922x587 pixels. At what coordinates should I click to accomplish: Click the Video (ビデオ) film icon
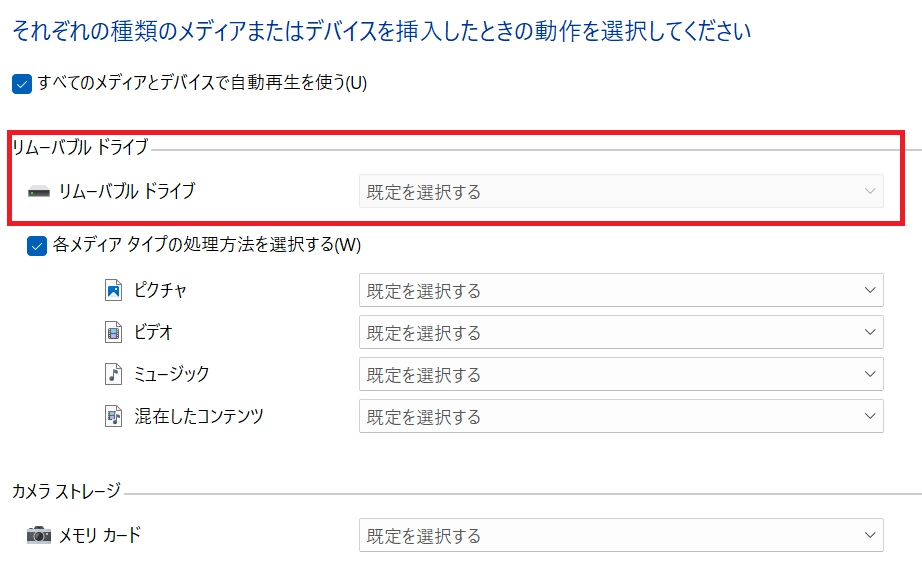pyautogui.click(x=113, y=333)
